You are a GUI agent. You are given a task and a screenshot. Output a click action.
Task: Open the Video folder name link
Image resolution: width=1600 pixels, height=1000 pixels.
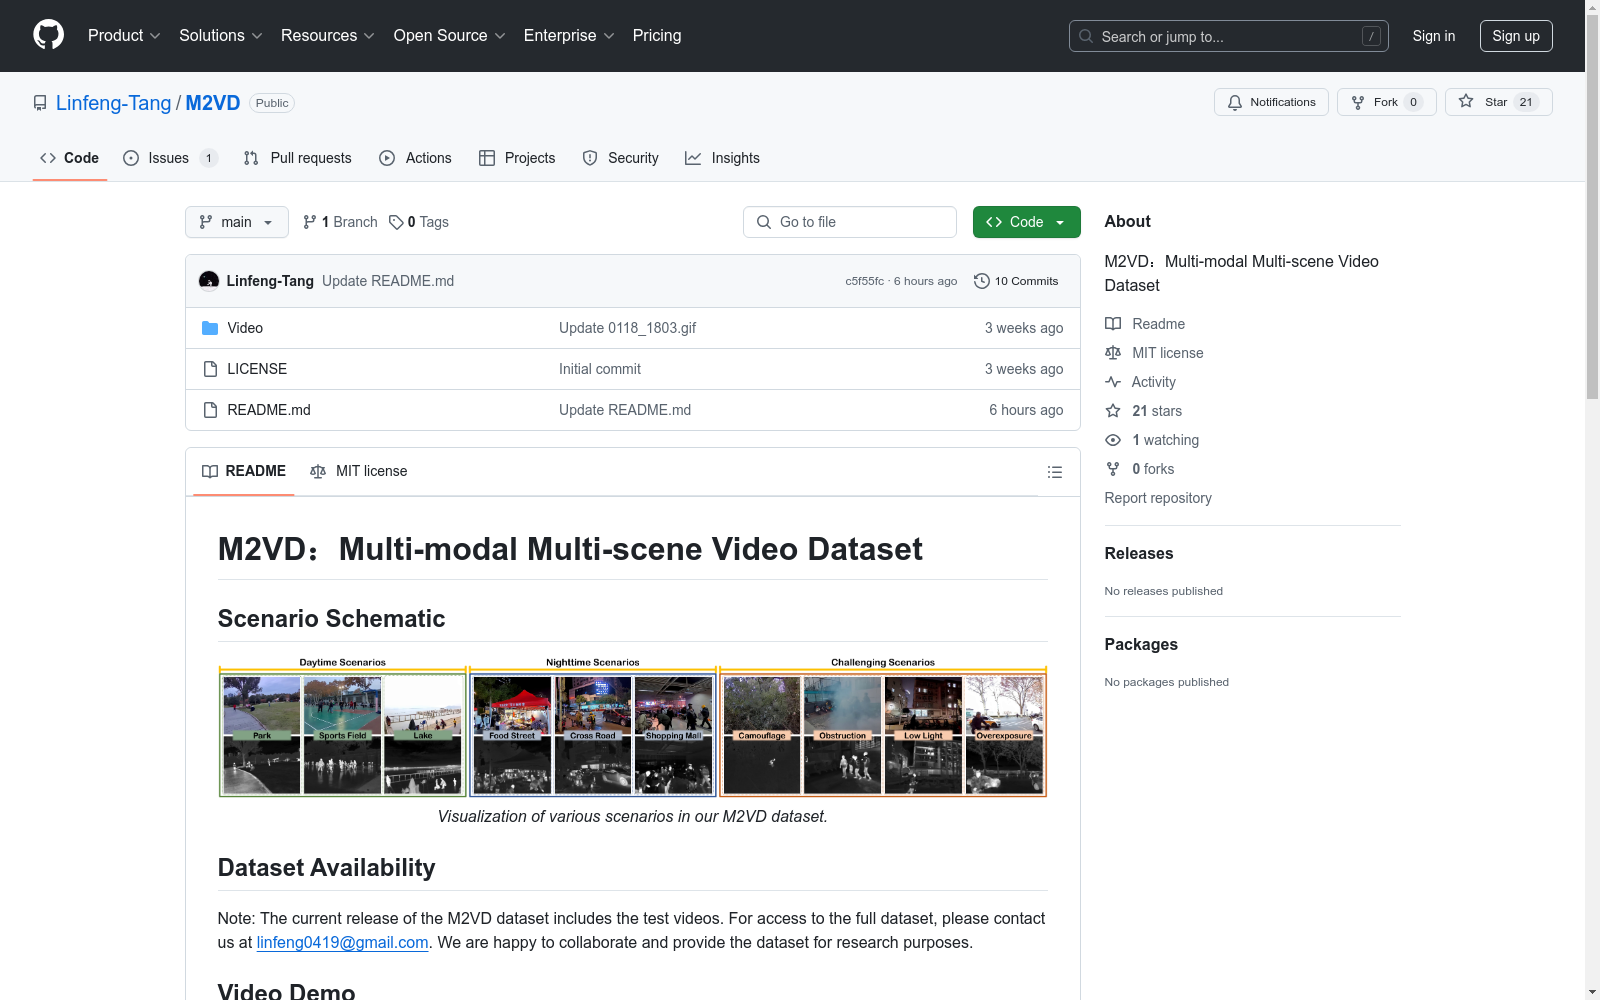[245, 328]
